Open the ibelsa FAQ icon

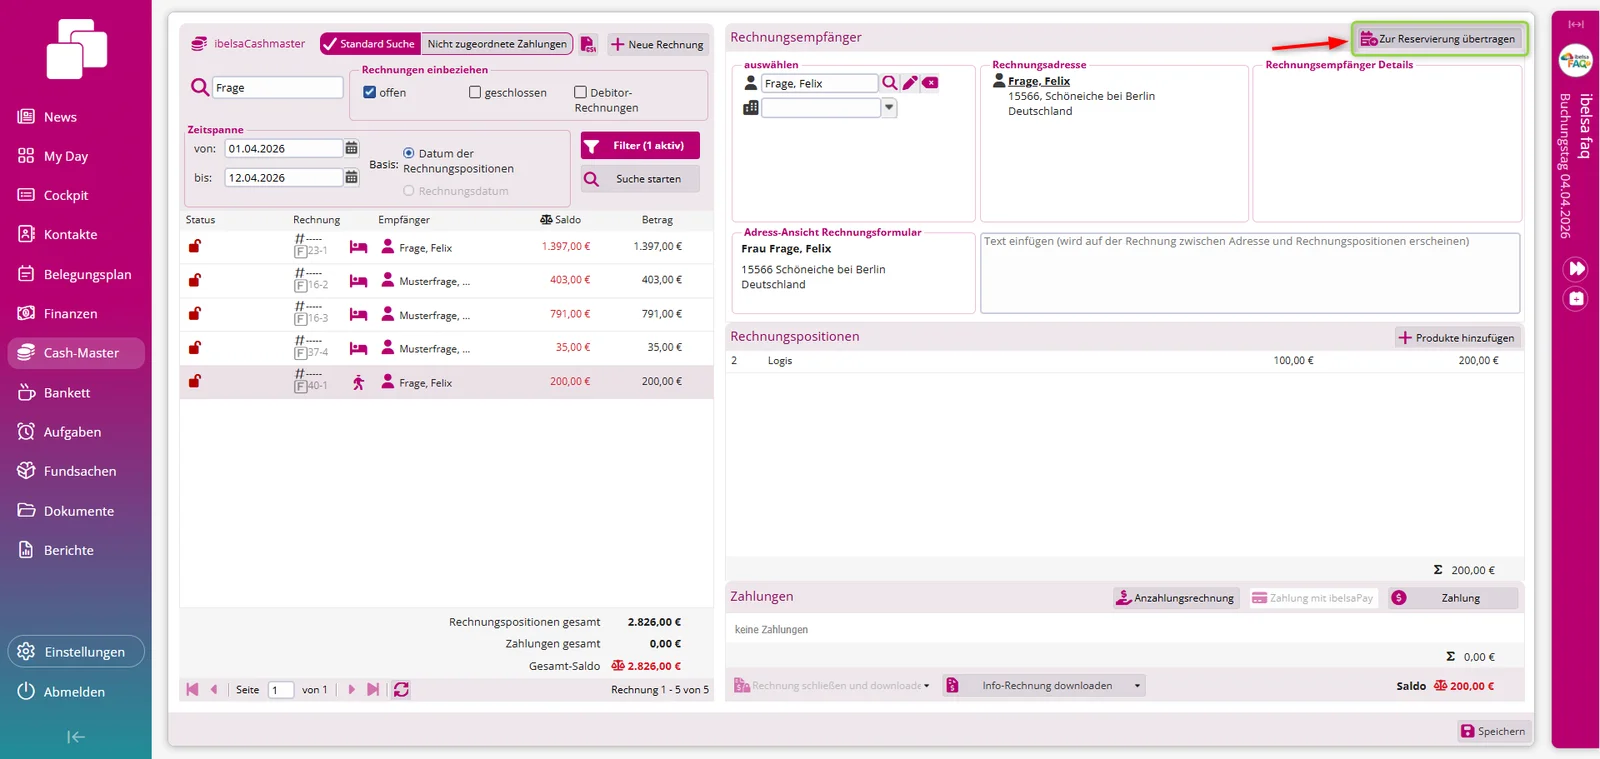[1576, 61]
